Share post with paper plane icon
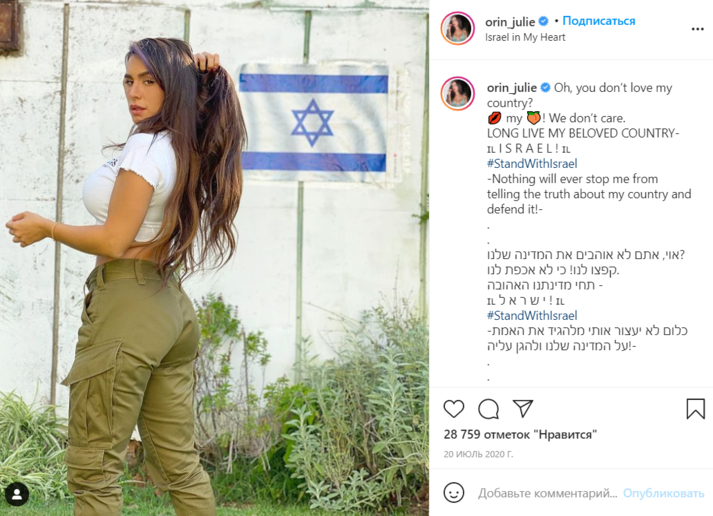 pos(523,408)
